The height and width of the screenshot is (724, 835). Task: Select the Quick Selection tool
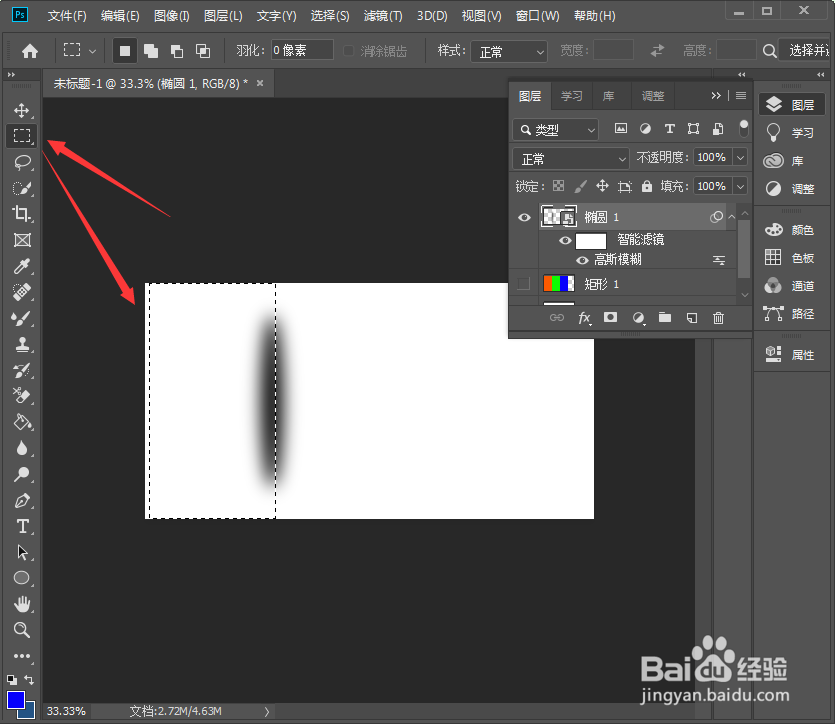[21, 188]
